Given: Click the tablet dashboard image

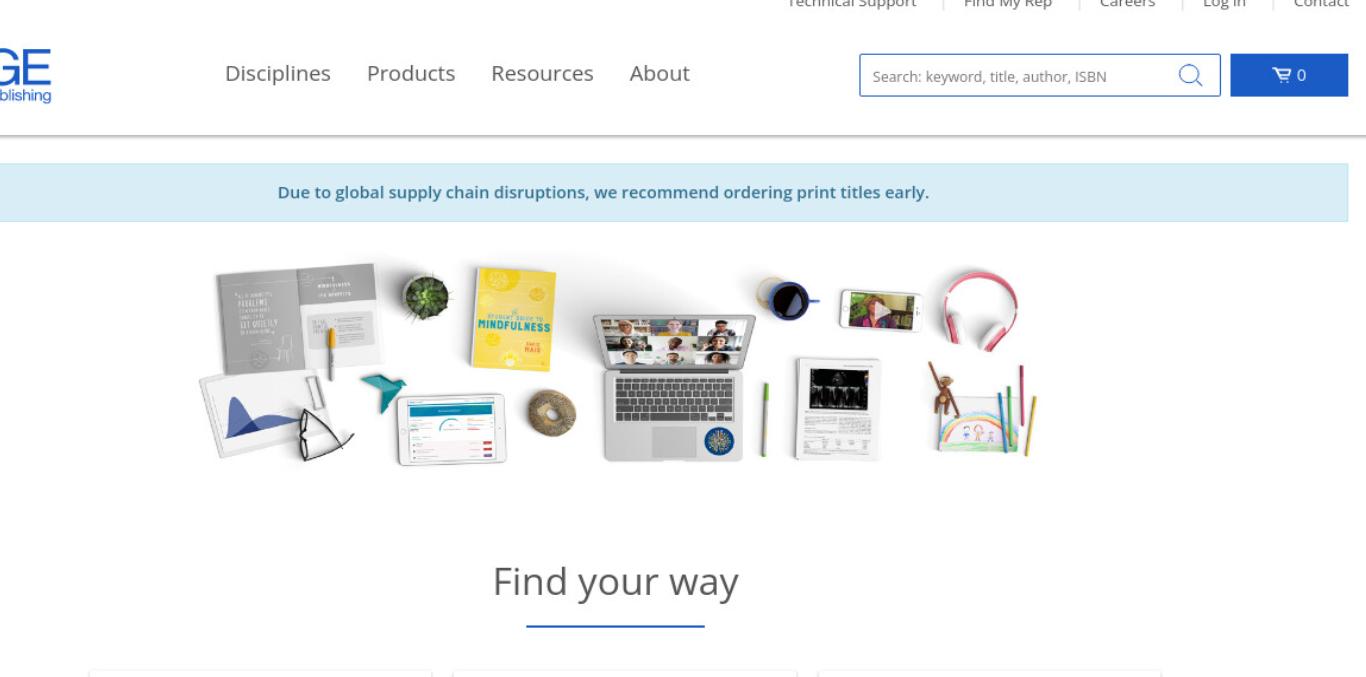Looking at the screenshot, I should tap(452, 429).
